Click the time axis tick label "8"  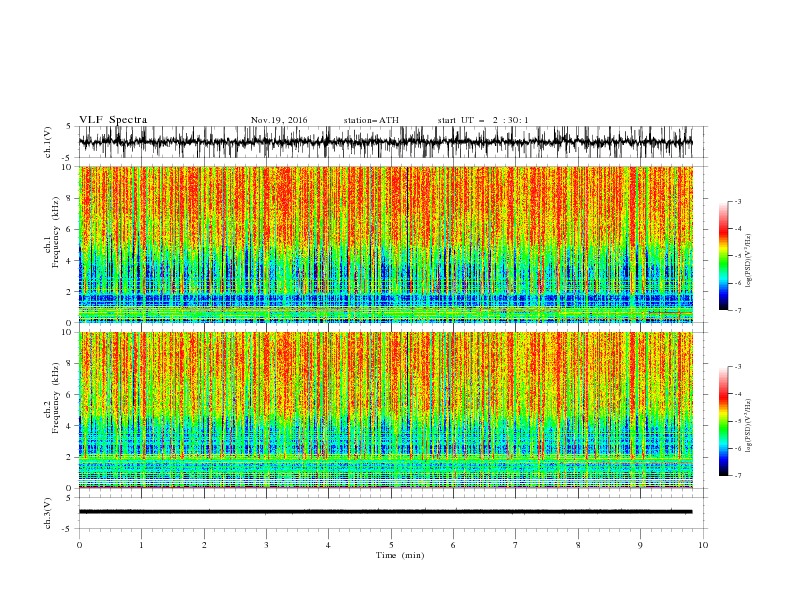point(578,545)
